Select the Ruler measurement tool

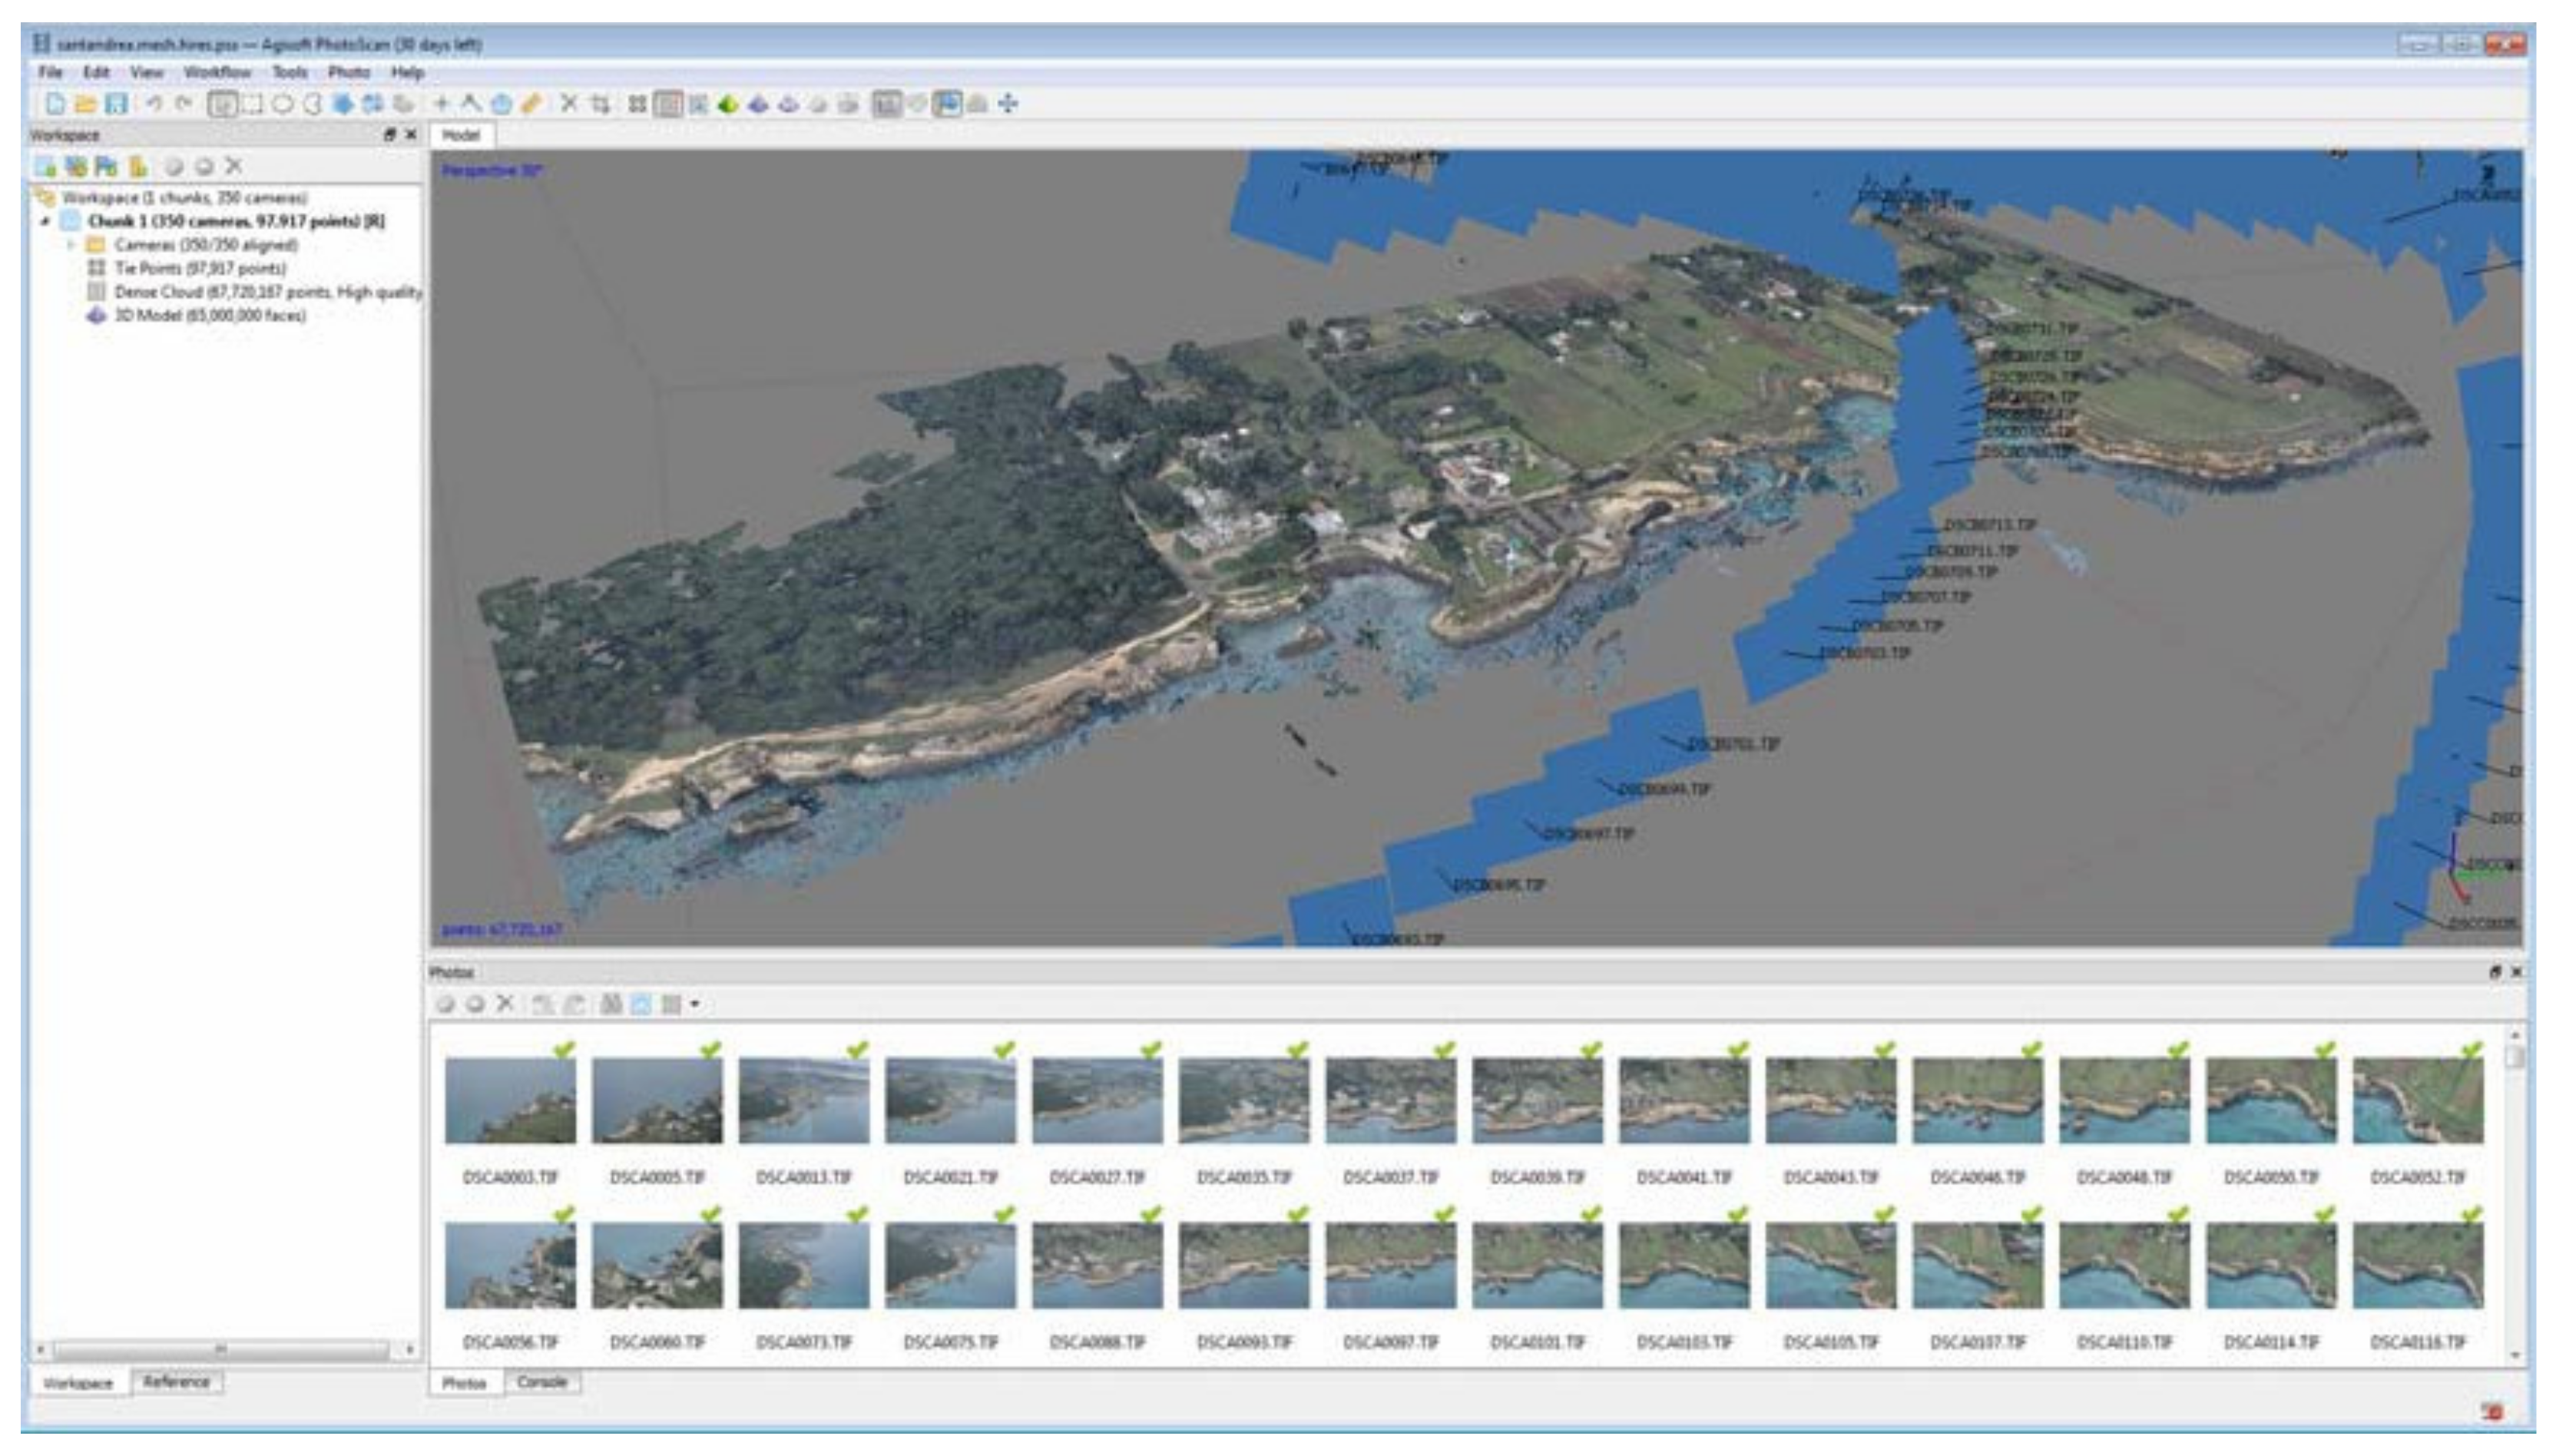point(470,104)
